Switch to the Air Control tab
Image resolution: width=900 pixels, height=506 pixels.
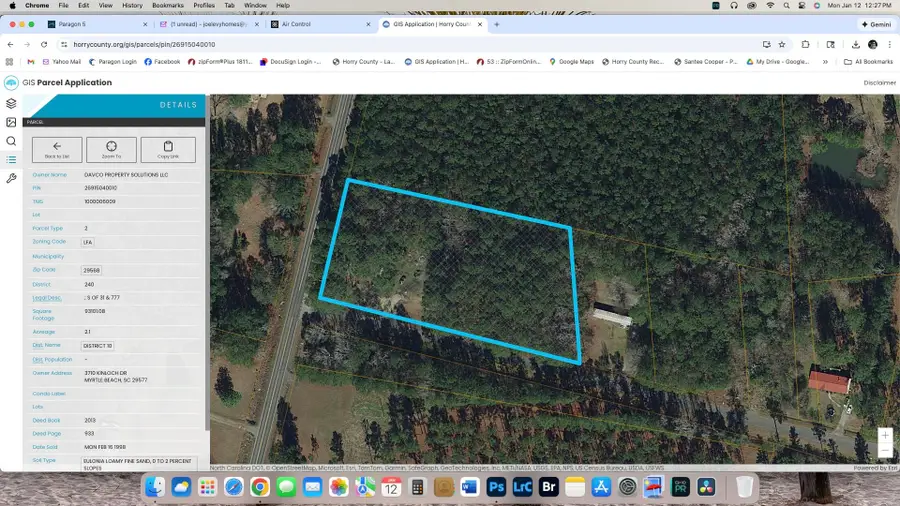tap(320, 24)
